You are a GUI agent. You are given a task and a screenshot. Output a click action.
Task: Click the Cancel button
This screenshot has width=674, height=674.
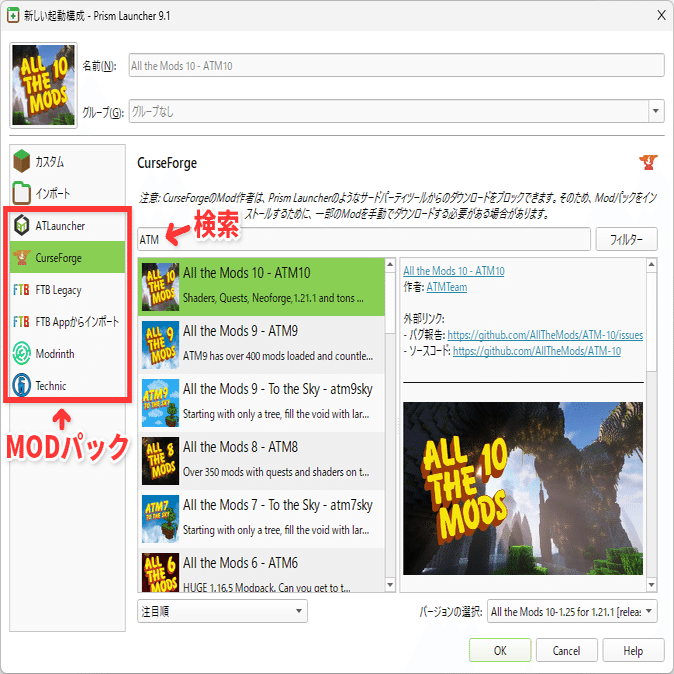(567, 650)
